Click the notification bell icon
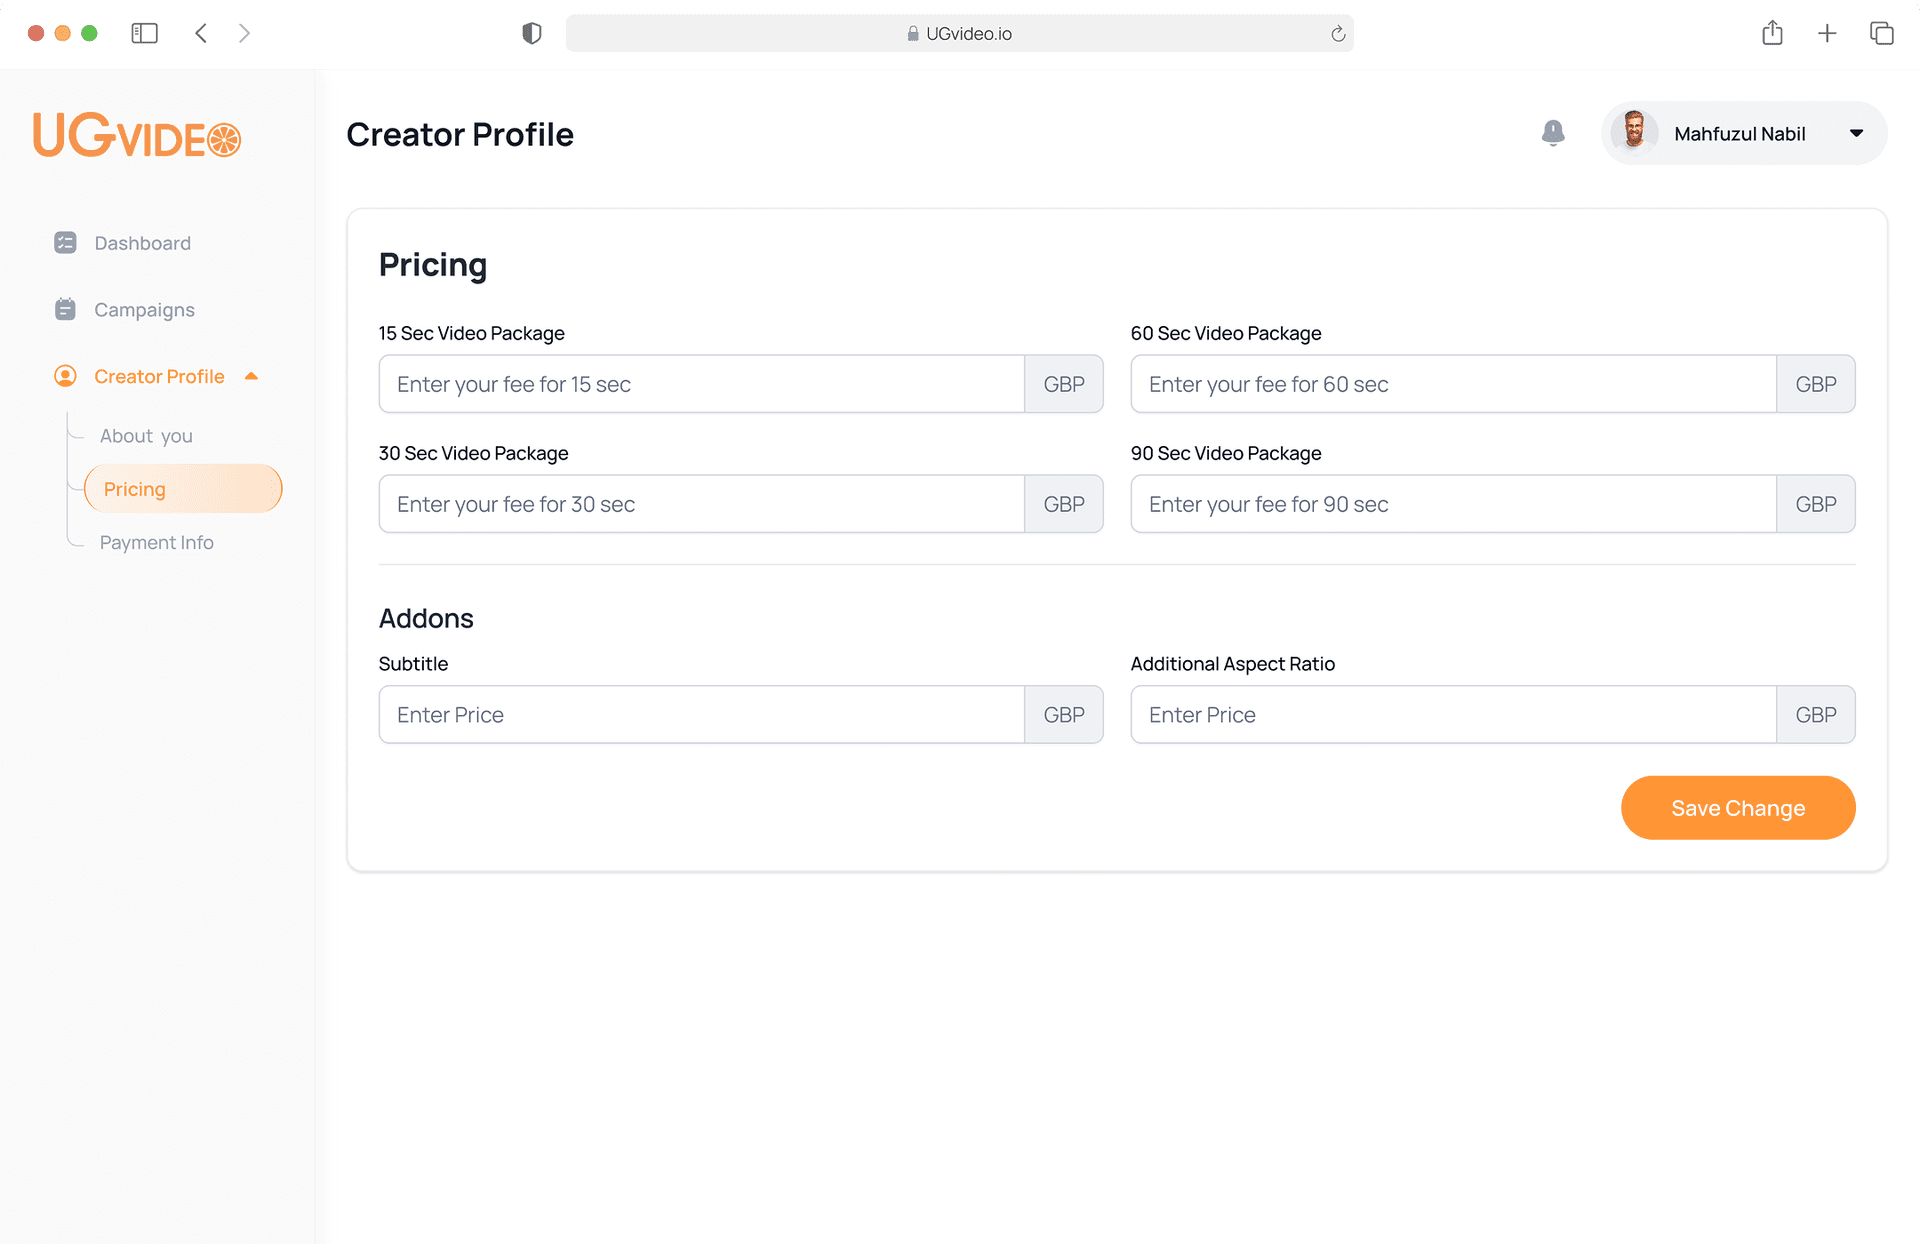This screenshot has height=1244, width=1920. [x=1552, y=133]
